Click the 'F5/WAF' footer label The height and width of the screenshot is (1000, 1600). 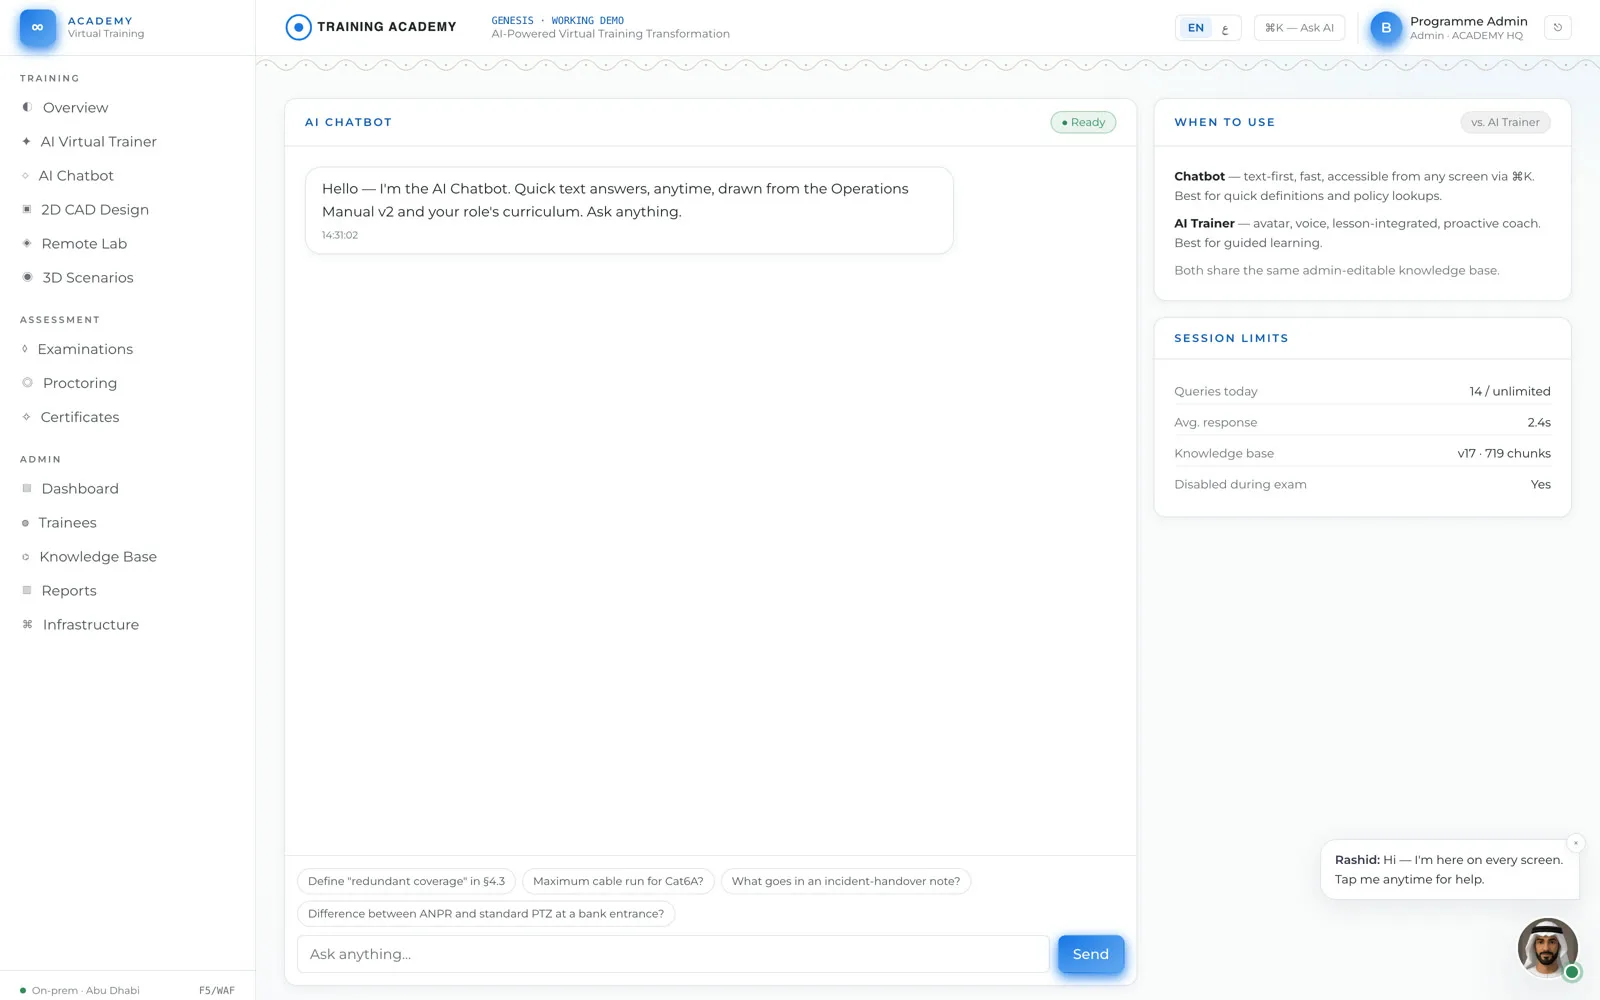(217, 991)
